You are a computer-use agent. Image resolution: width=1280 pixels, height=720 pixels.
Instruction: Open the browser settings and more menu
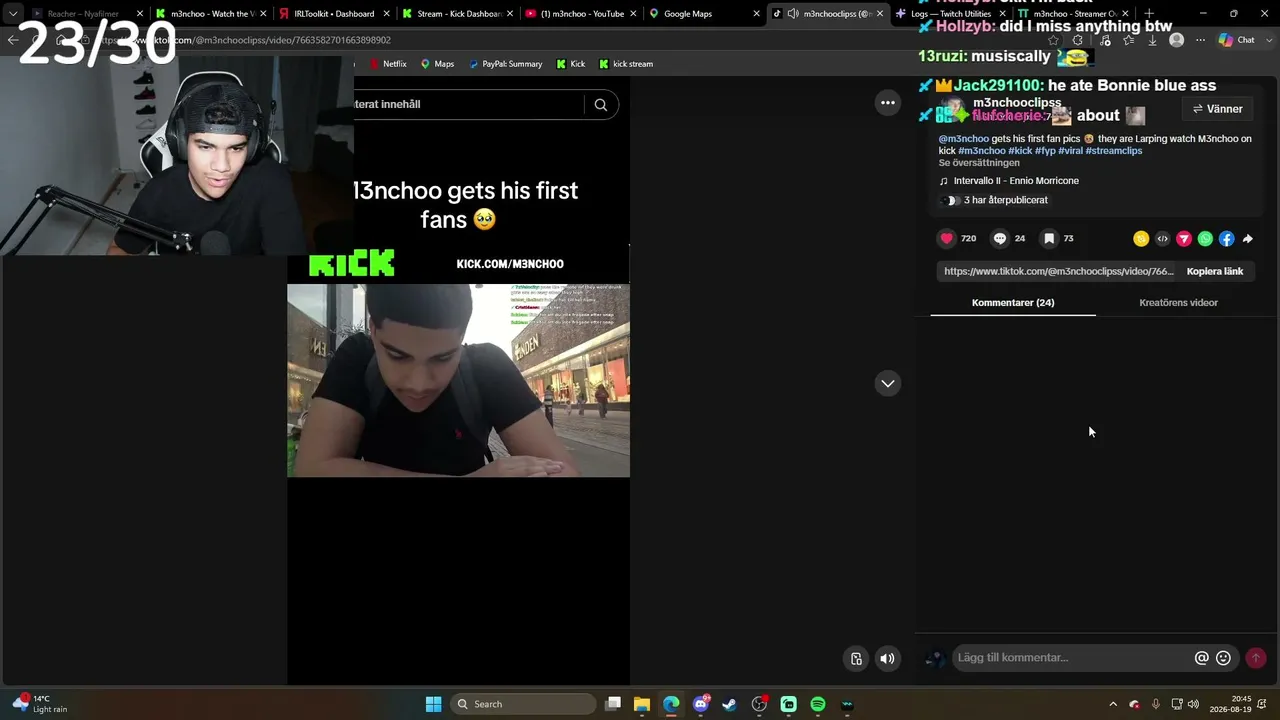[x=1200, y=40]
